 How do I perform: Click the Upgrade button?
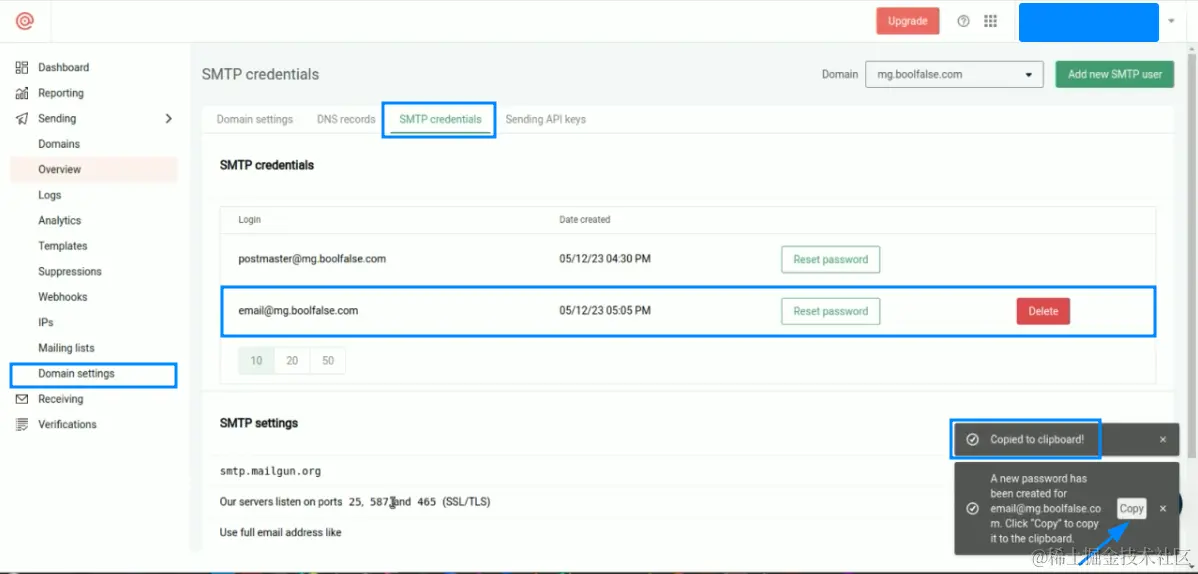(x=908, y=21)
